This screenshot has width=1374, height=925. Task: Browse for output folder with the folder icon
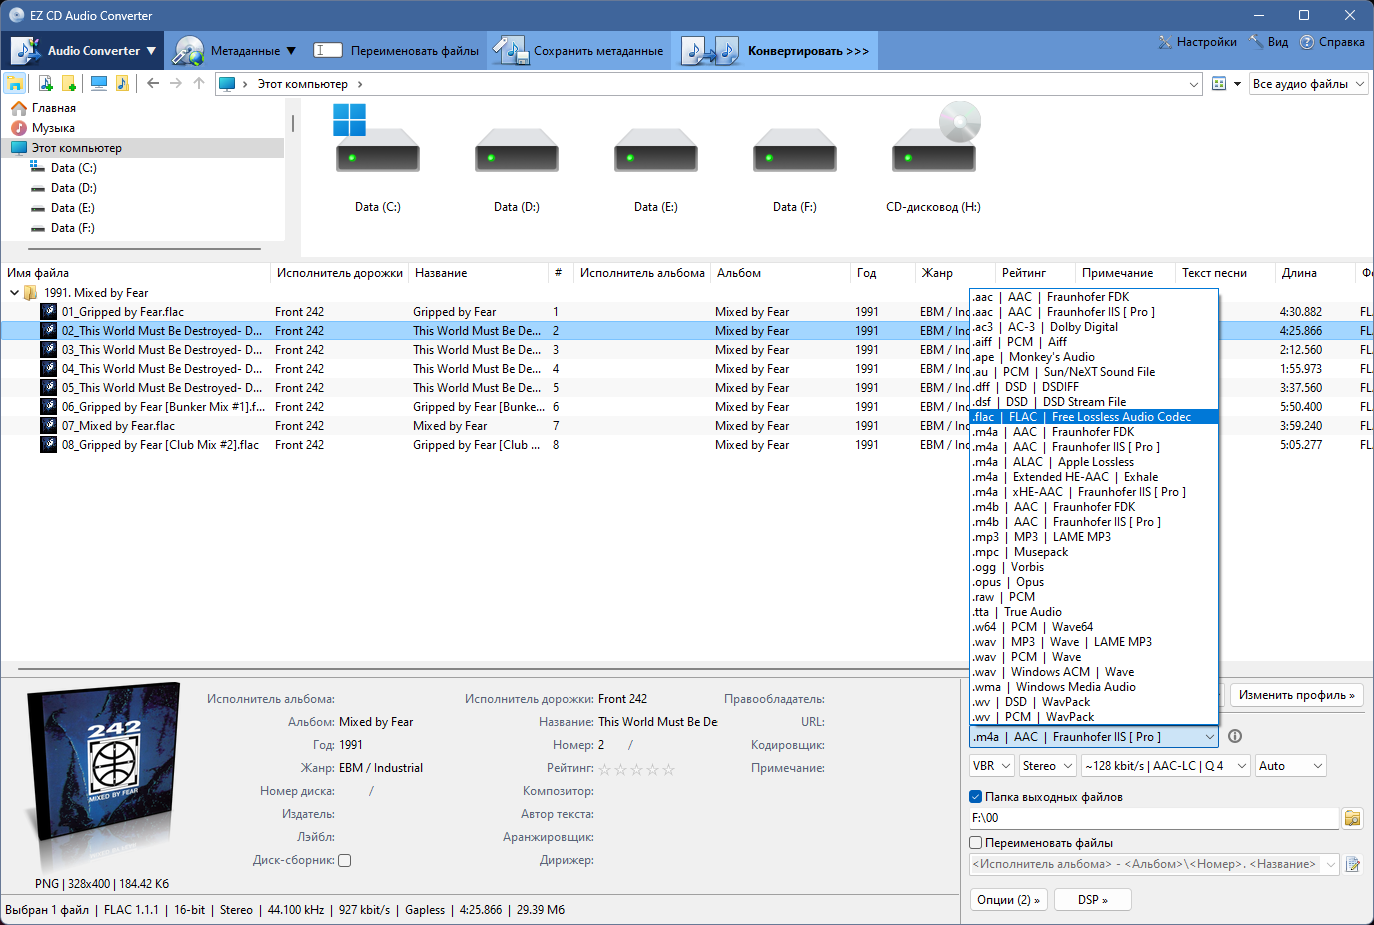click(x=1352, y=818)
